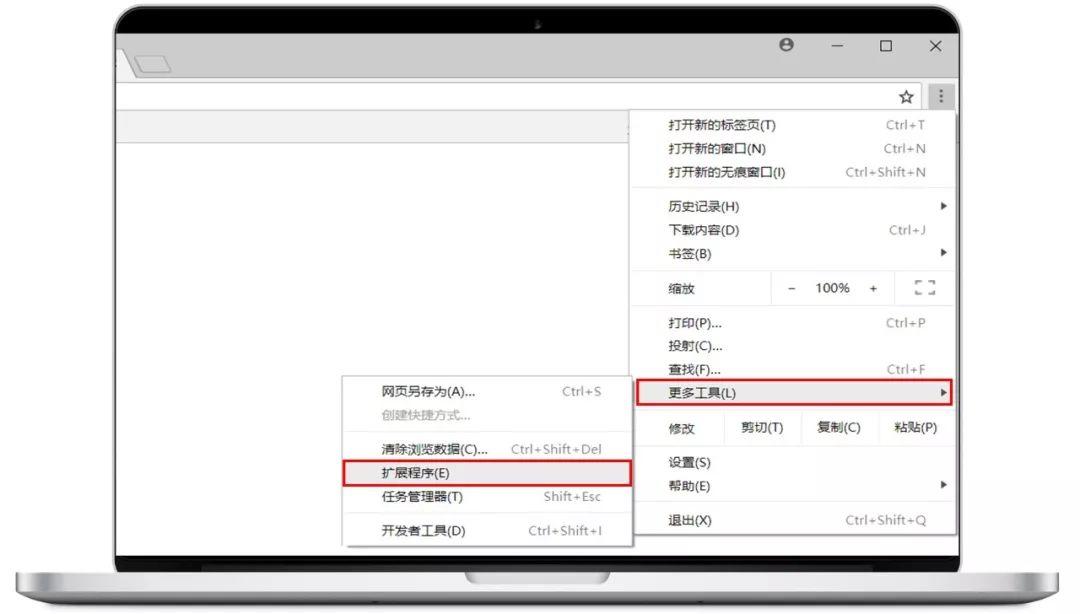
Task: Select 网页另存为(A)... save page option
Action: coord(487,391)
